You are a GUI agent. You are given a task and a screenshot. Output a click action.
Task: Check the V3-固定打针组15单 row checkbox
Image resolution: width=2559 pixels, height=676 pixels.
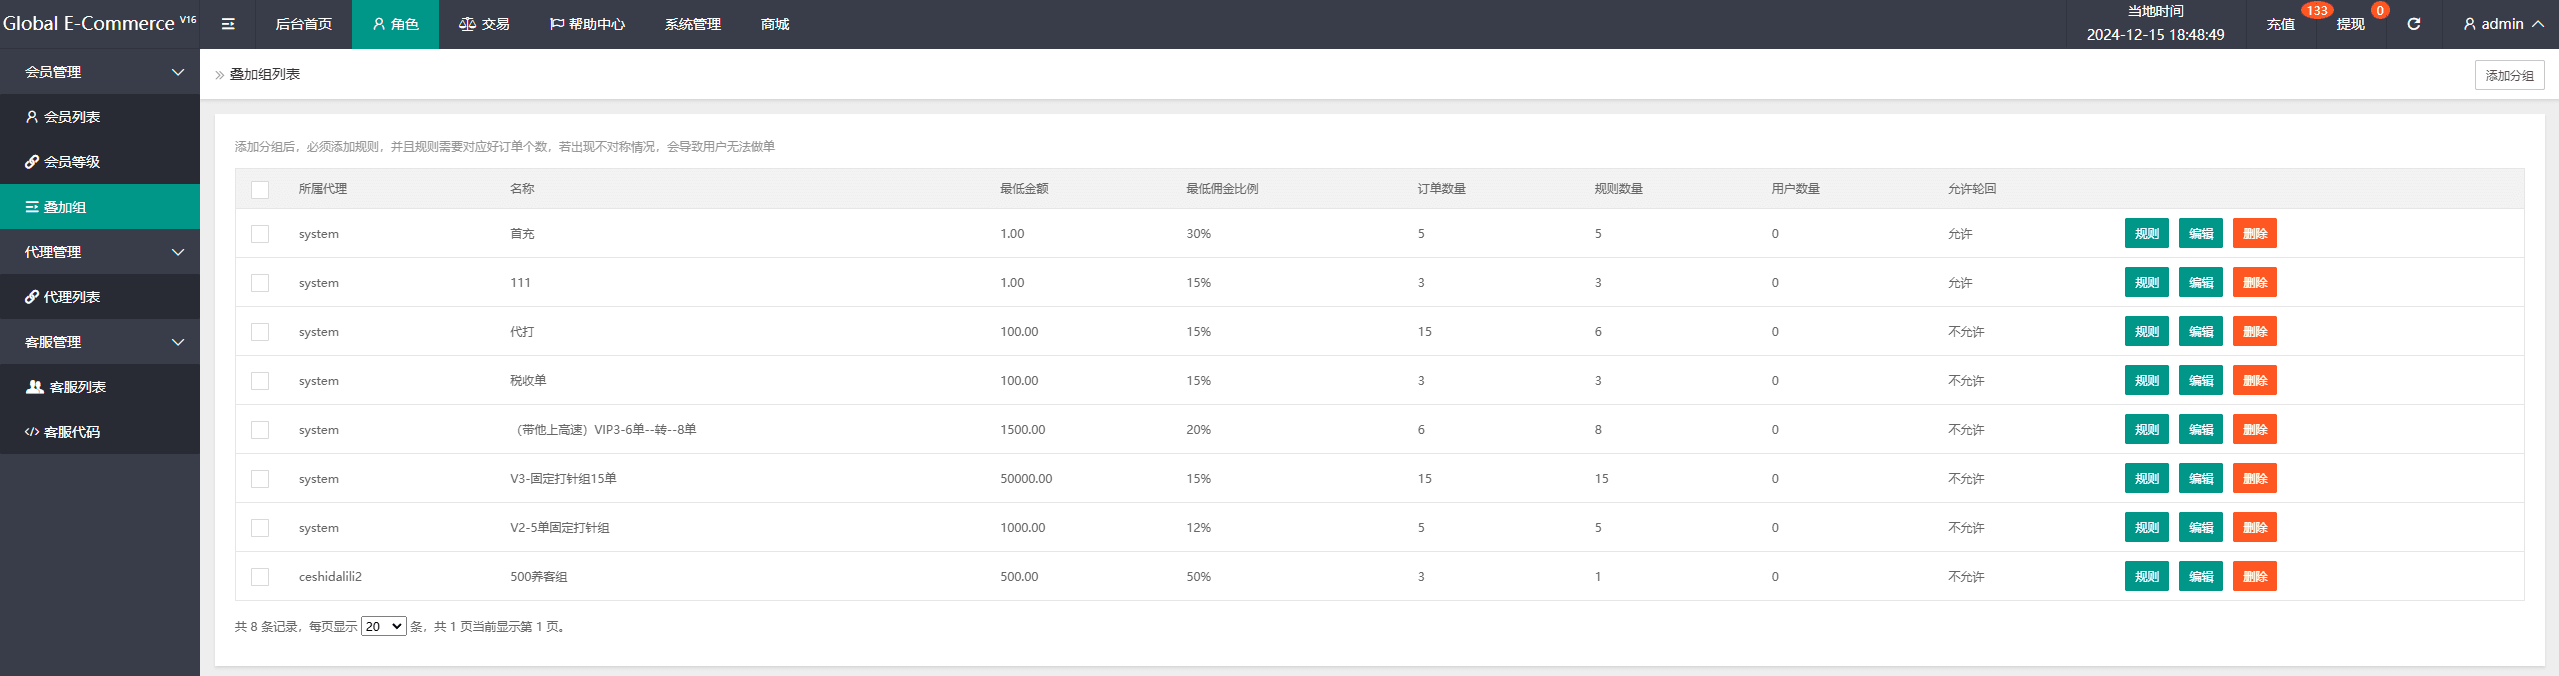tap(260, 479)
